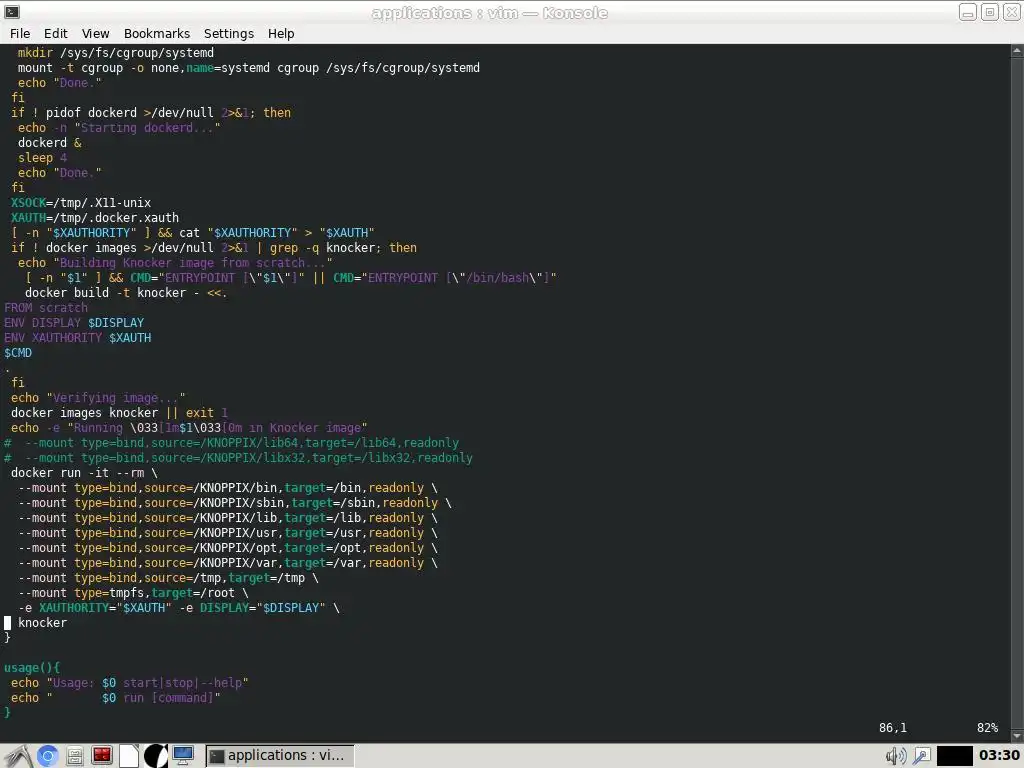Screen dimensions: 1024x768
Task: Click the '-e XAUTHORITY="$XAUTH"' line
Action: (179, 608)
